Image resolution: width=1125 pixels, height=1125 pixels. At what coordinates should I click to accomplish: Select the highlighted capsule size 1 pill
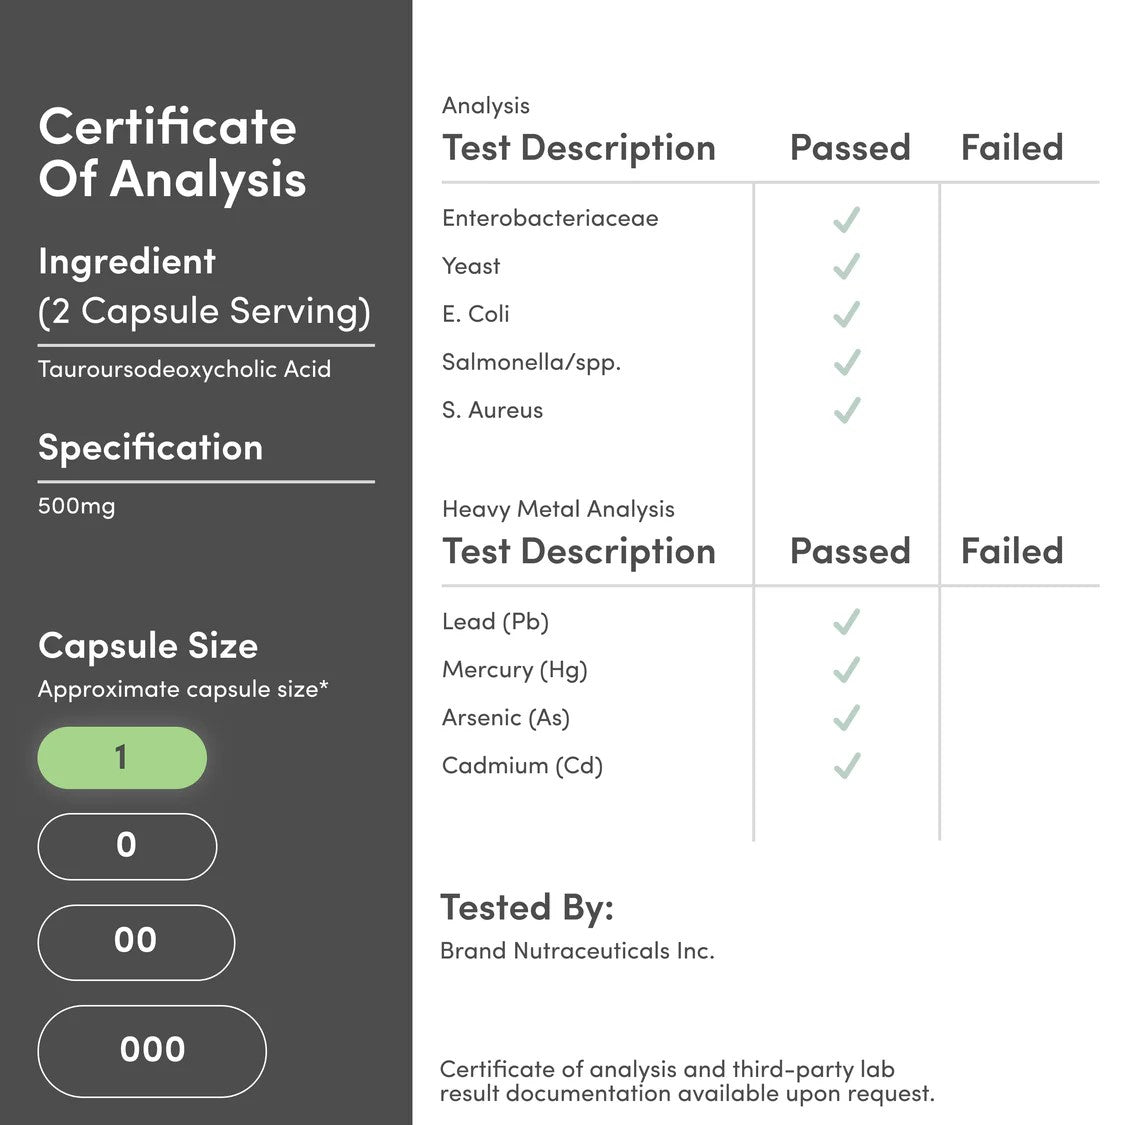[122, 758]
